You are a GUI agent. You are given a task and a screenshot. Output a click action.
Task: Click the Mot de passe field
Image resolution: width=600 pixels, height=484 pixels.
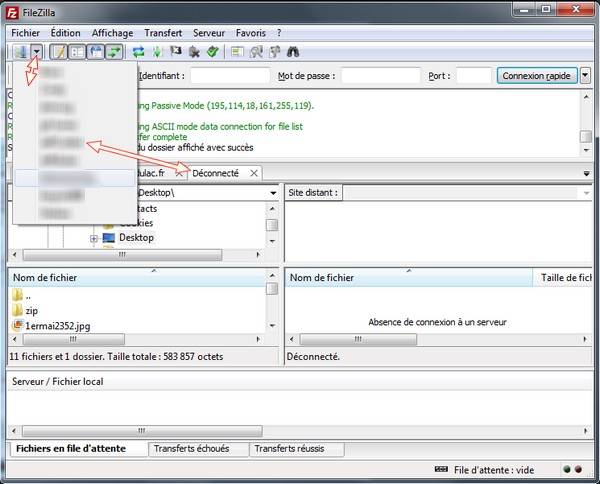(x=381, y=76)
